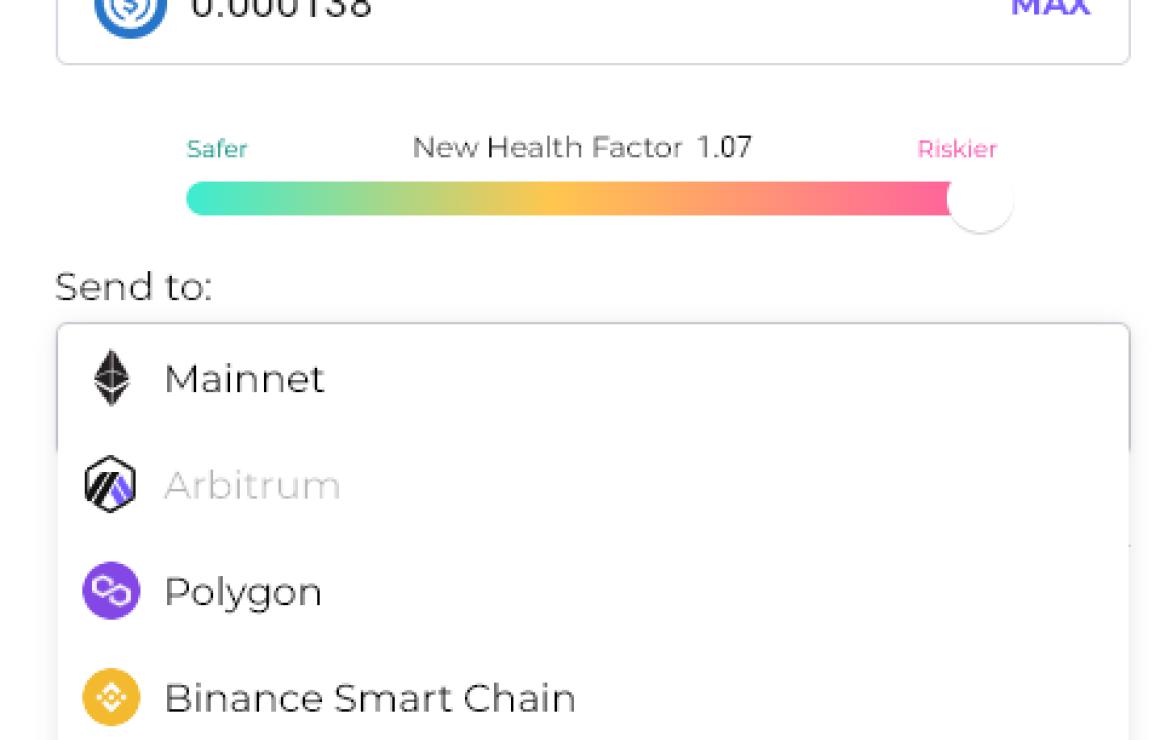Click the 1.07 health factor value
The width and height of the screenshot is (1160, 740).
pyautogui.click(x=724, y=147)
